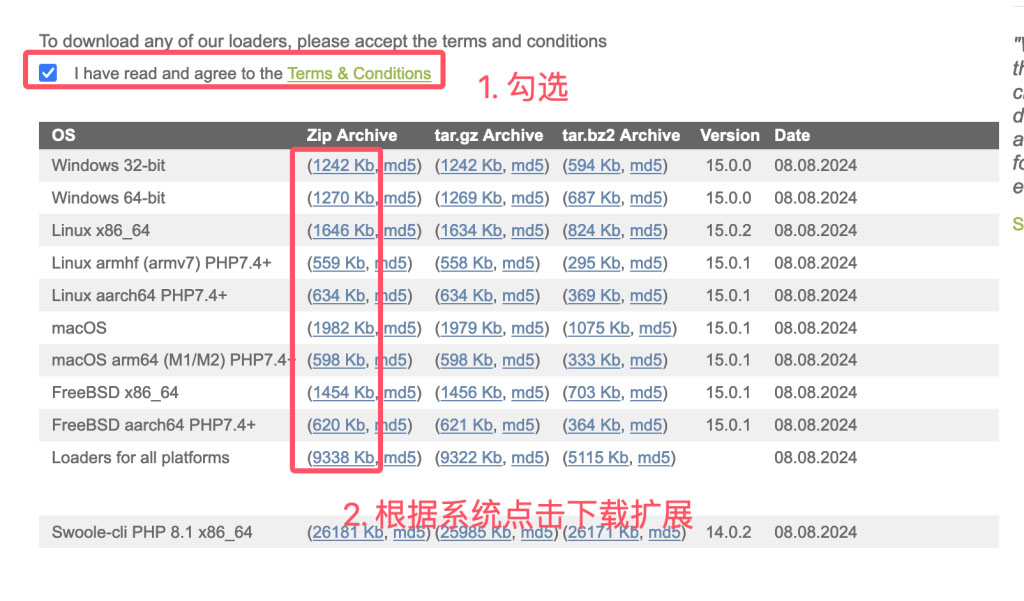Download Loaders for all platforms zip 9338 Kb
This screenshot has width=1024, height=601.
343,458
